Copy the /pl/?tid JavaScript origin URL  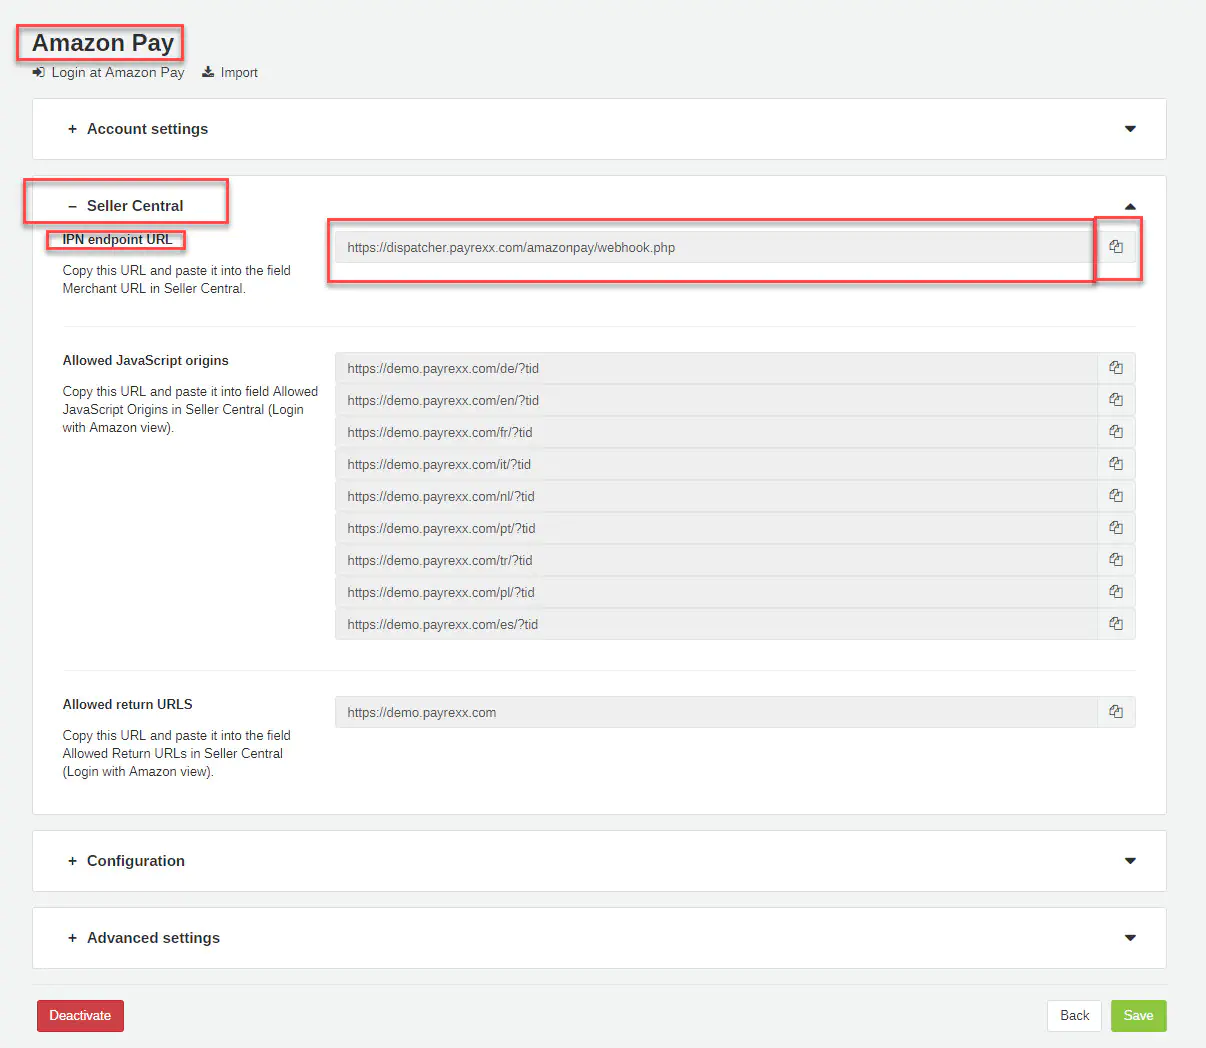click(1116, 592)
